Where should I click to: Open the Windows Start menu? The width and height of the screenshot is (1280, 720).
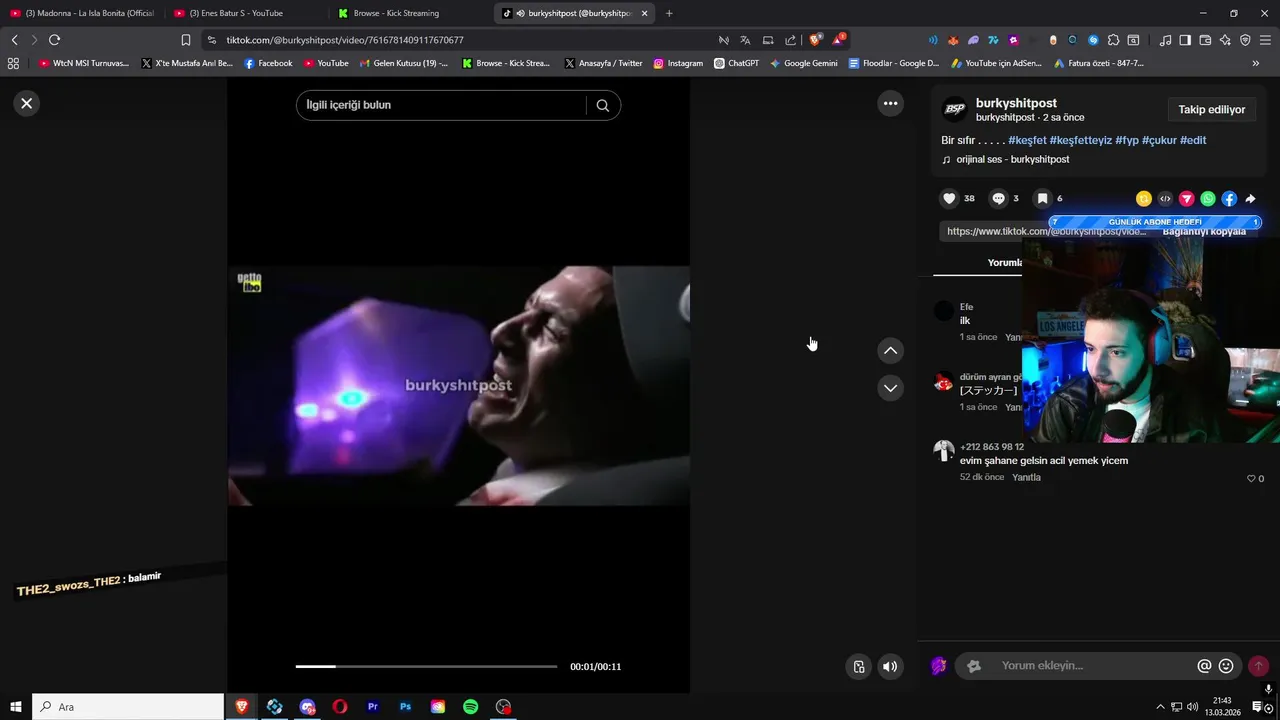(x=16, y=707)
